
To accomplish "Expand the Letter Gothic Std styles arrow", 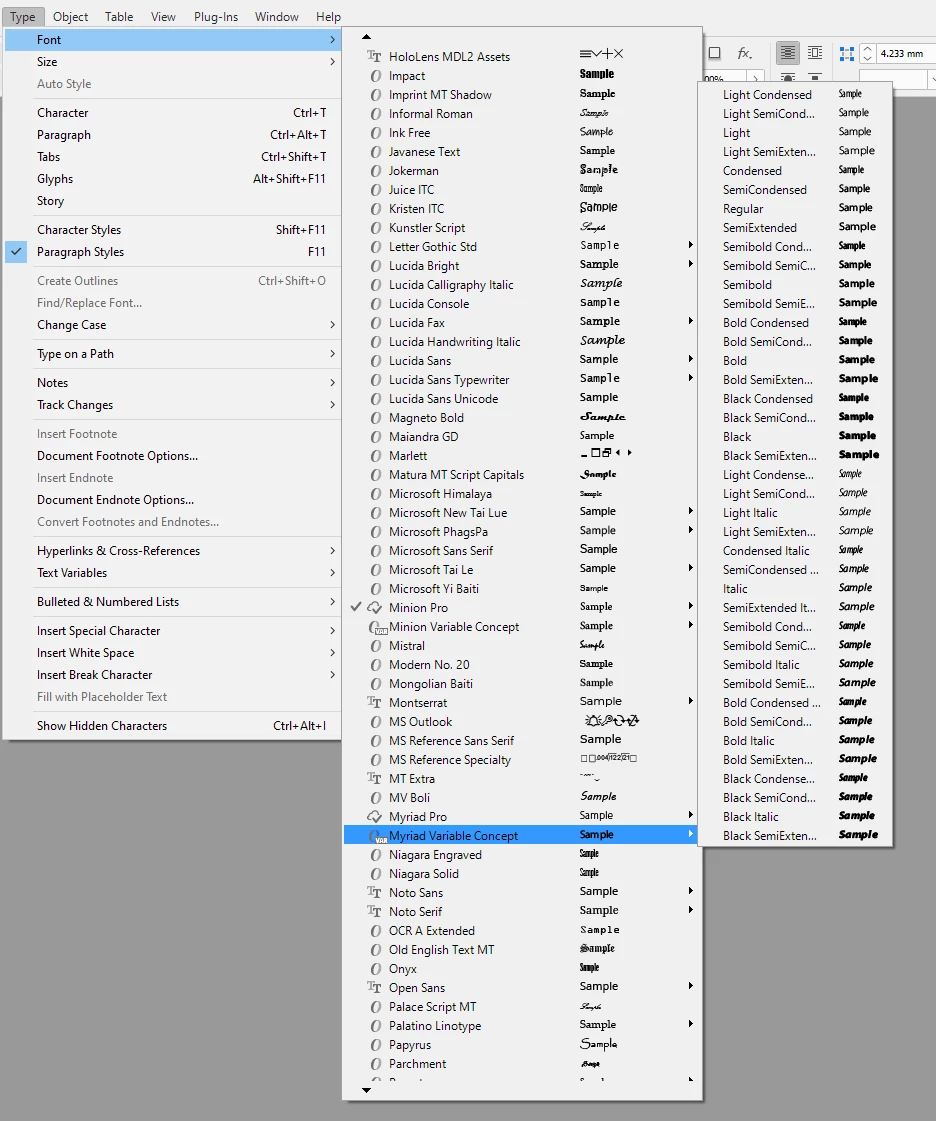I will coord(691,245).
